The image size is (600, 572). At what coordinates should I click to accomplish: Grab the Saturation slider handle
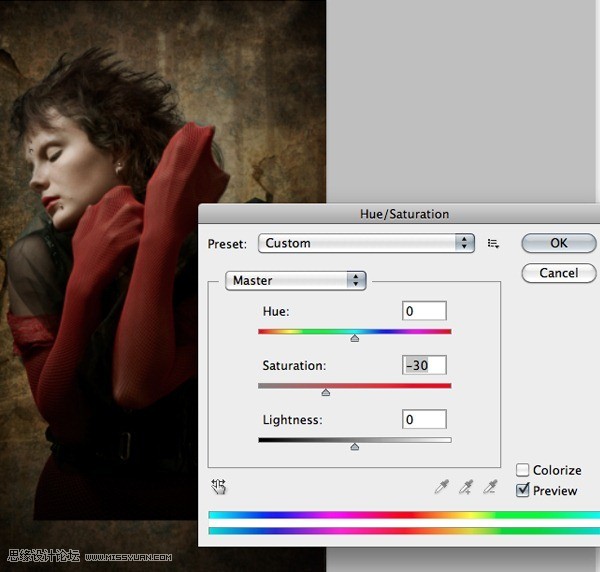pyautogui.click(x=326, y=393)
